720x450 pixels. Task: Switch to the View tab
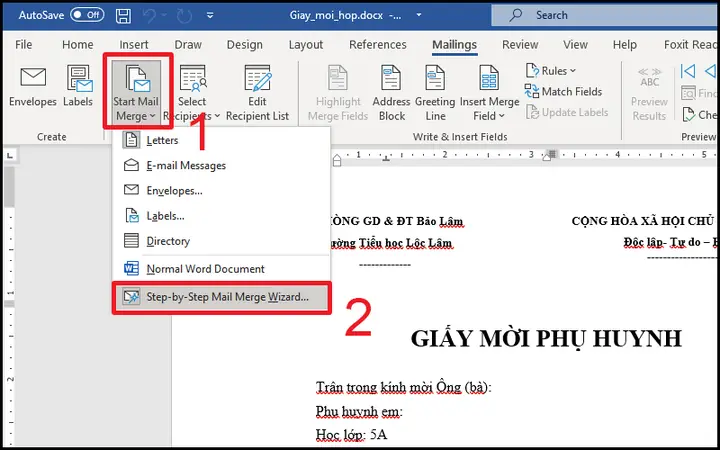tap(575, 45)
